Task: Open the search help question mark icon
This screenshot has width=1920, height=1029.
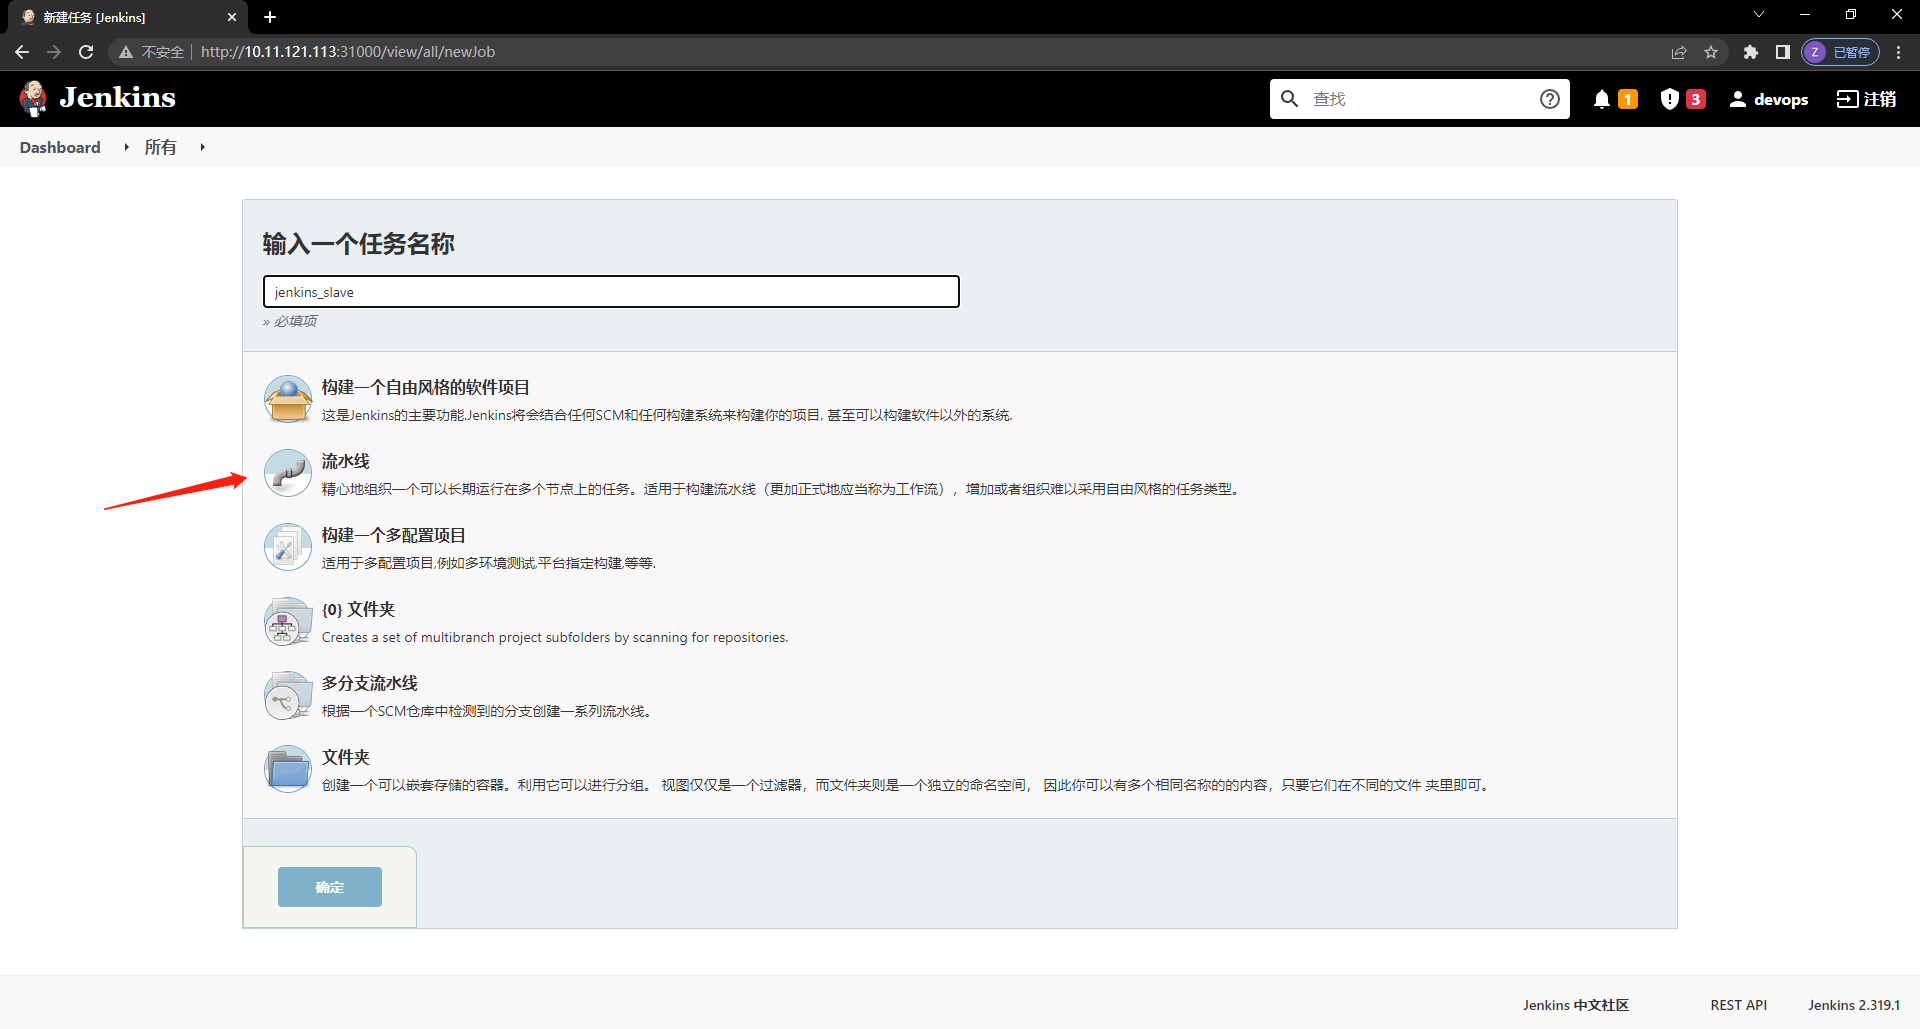Action: pos(1549,98)
